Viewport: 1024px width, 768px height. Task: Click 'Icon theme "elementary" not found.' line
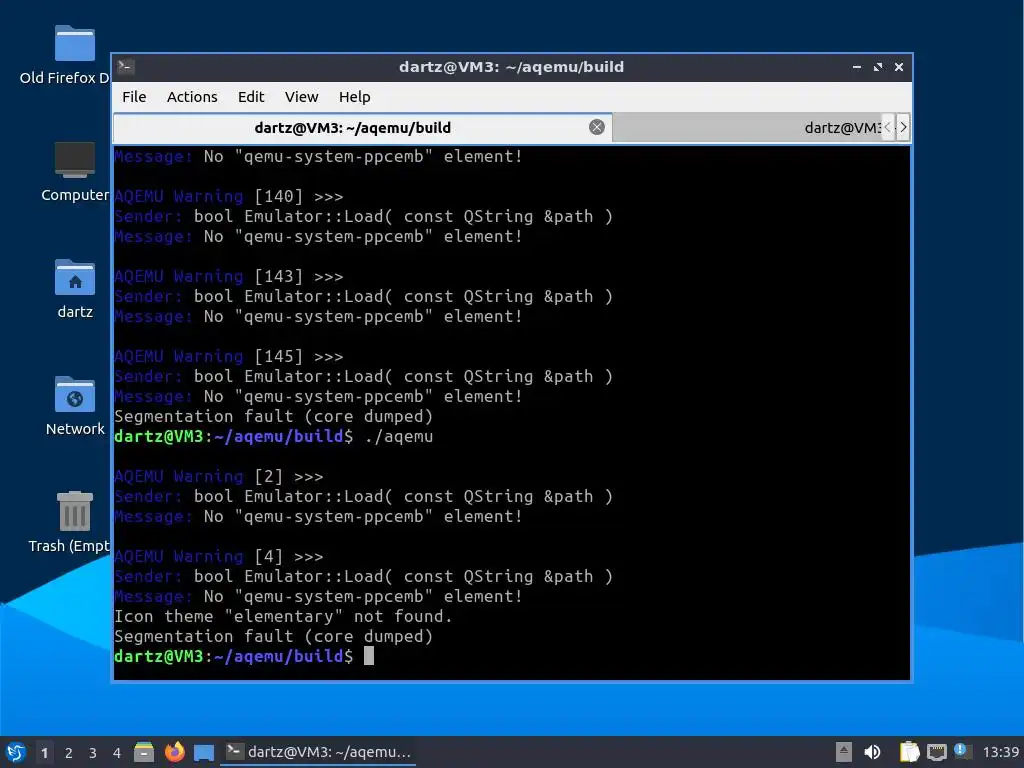(283, 616)
